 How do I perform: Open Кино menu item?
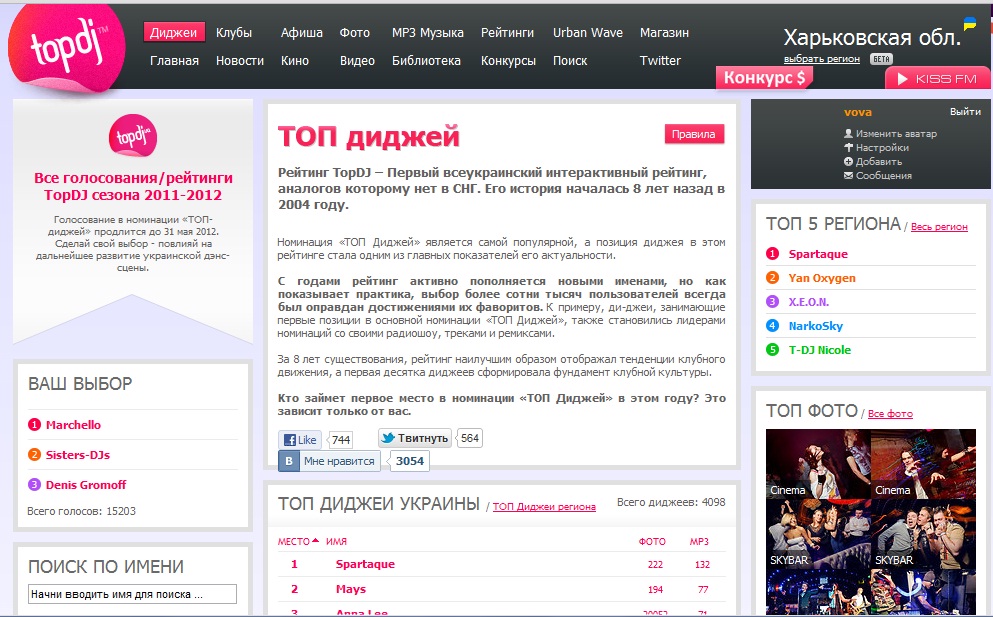coord(295,61)
